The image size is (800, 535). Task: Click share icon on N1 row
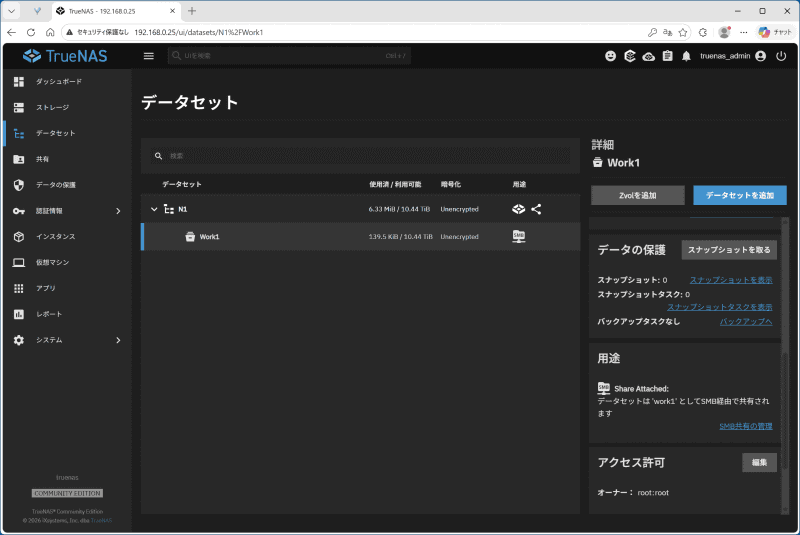click(536, 209)
